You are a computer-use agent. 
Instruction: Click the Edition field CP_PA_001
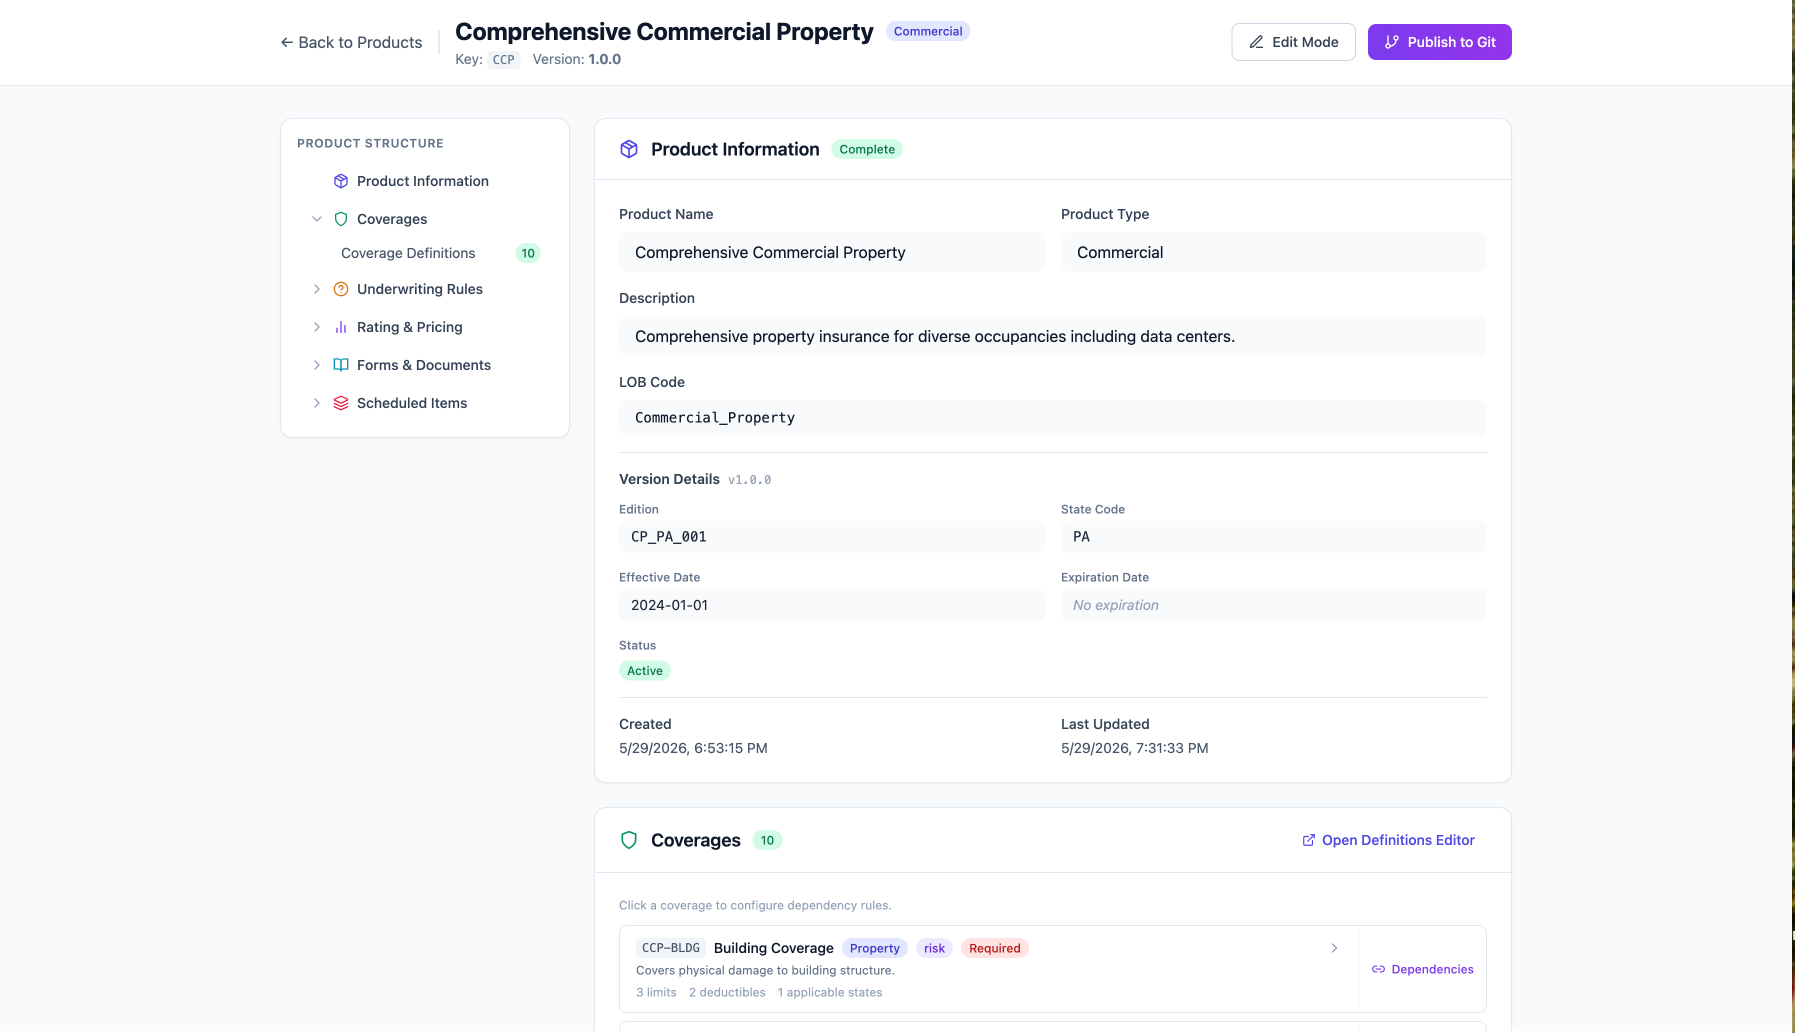832,537
